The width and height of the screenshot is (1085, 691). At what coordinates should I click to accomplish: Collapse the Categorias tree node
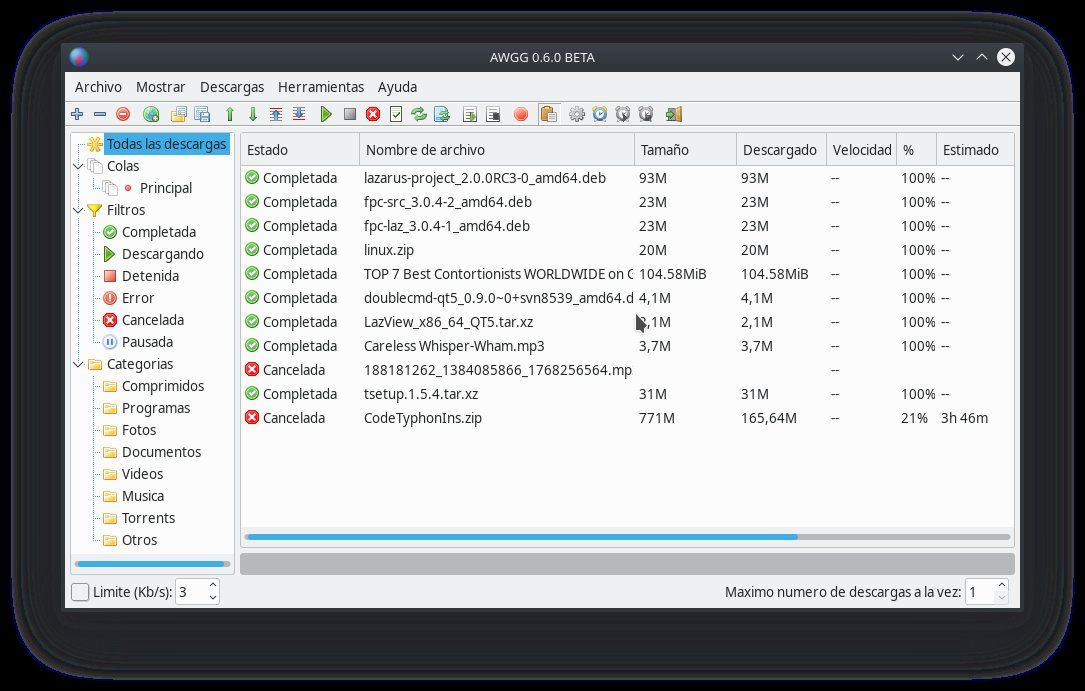78,364
